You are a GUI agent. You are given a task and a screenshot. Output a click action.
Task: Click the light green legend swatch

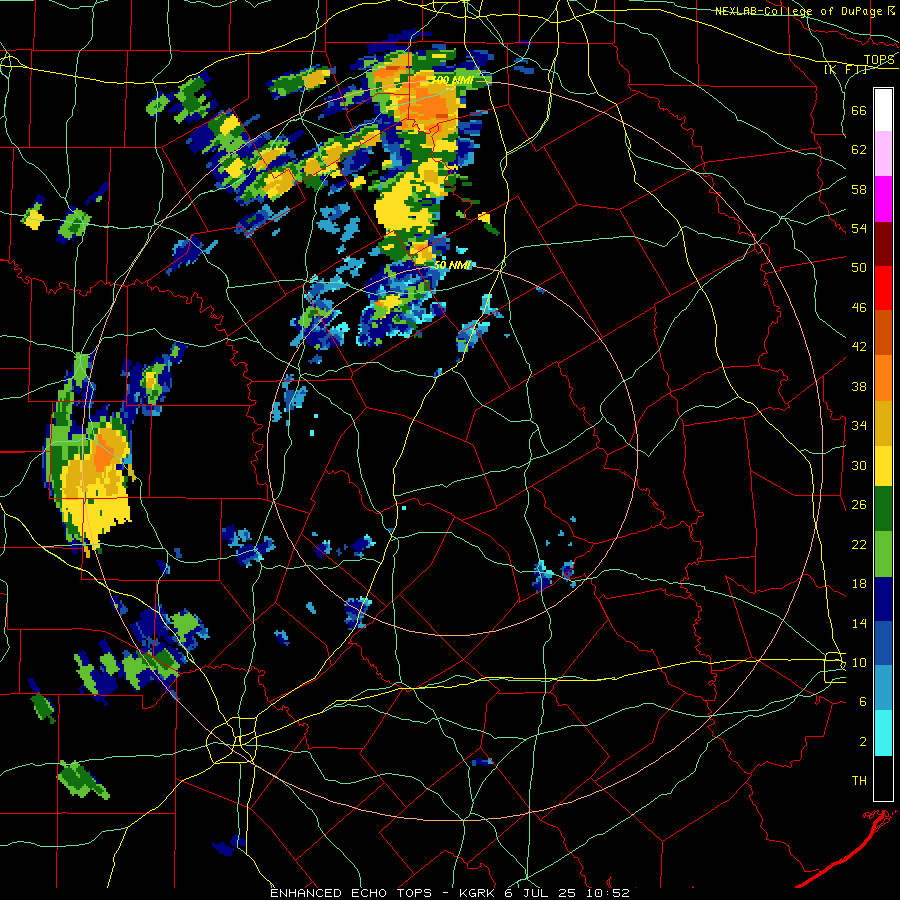(x=883, y=554)
